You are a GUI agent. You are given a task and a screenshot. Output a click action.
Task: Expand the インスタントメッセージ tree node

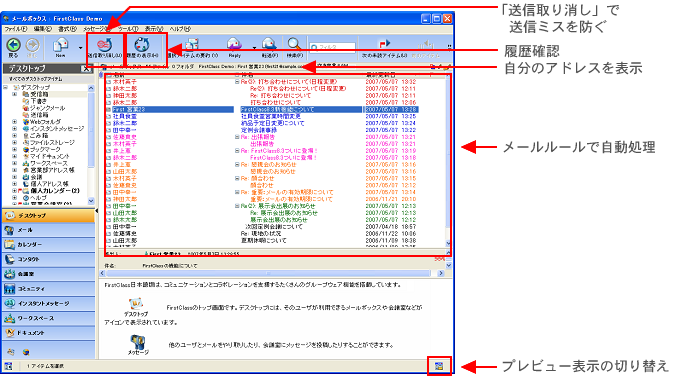click(x=15, y=129)
